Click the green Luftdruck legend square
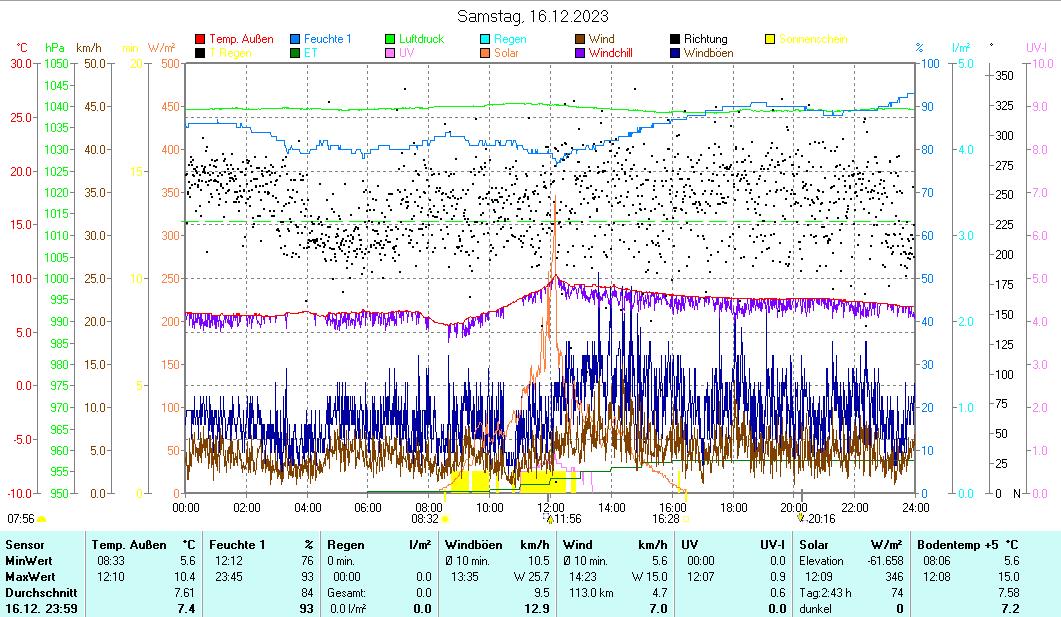 point(390,39)
